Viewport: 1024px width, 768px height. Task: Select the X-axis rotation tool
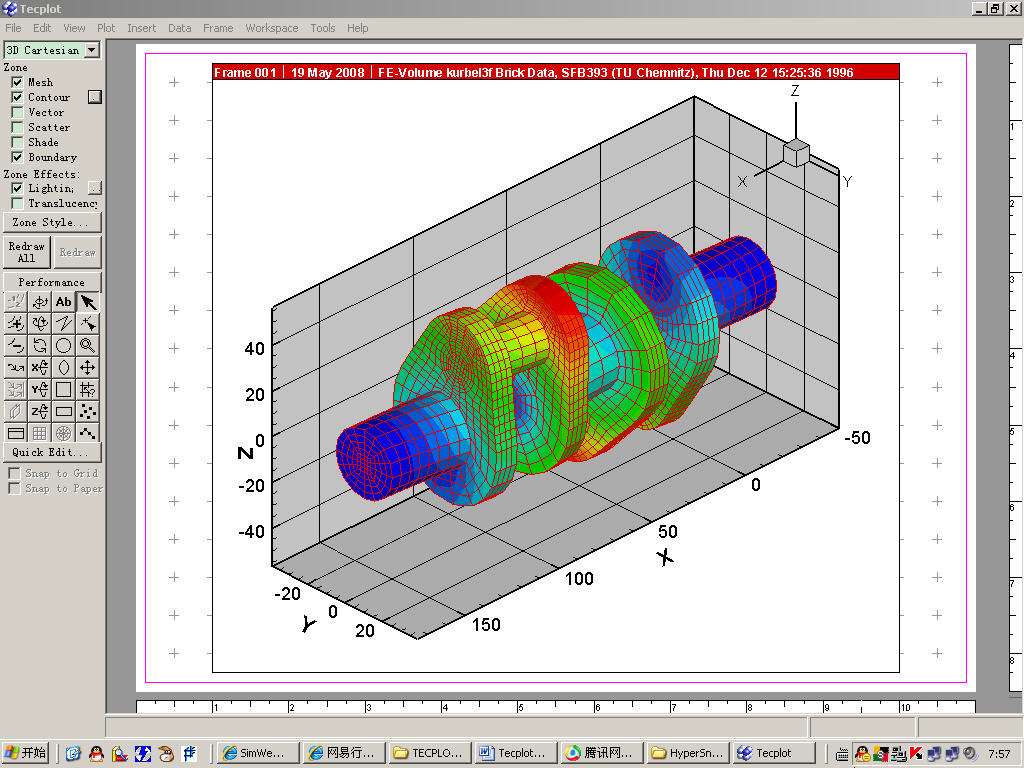pyautogui.click(x=38, y=367)
